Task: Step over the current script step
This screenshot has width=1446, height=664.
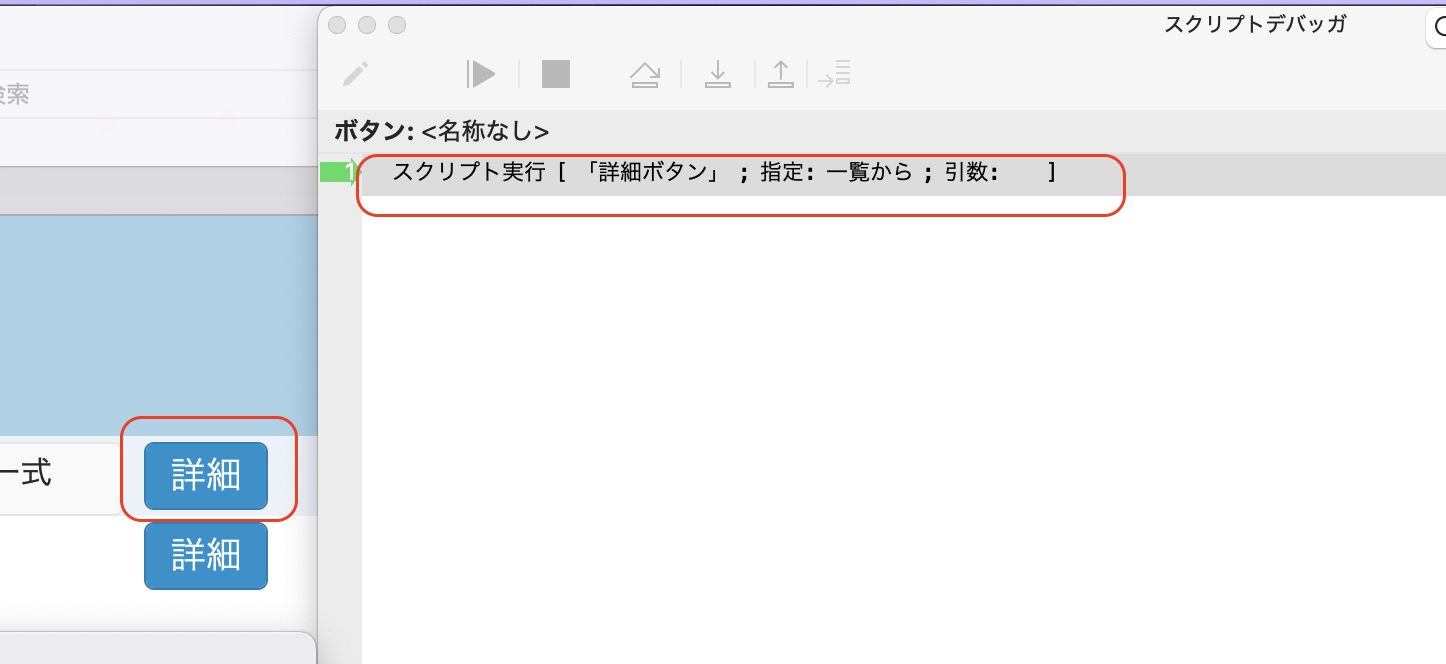Action: [x=645, y=73]
